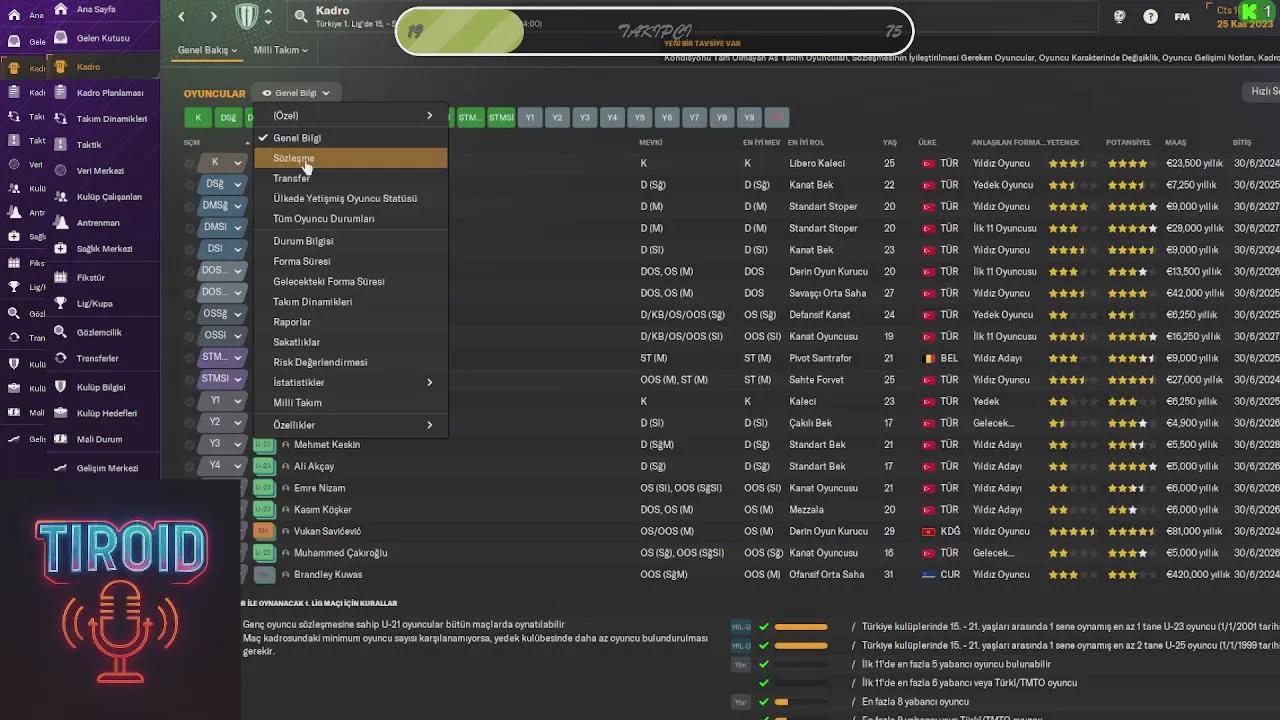Open the Gelen Kutusu inbox icon
This screenshot has width=1280, height=720.
(x=60, y=38)
